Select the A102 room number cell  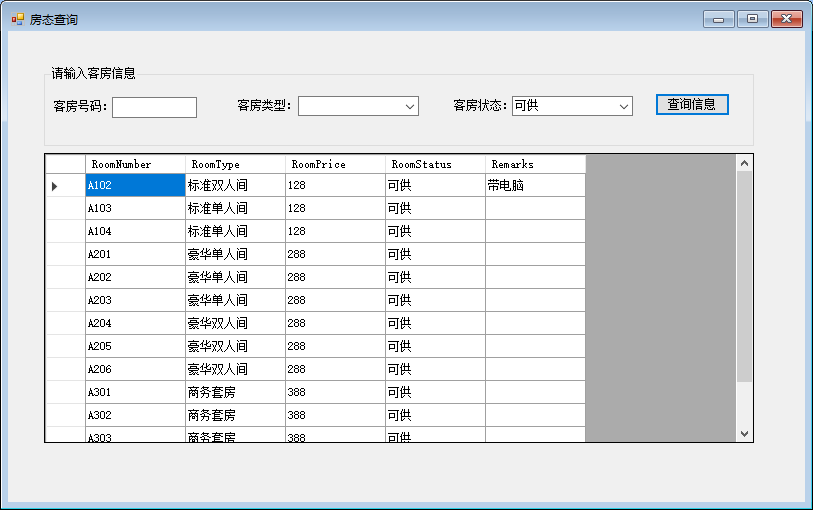pos(135,185)
